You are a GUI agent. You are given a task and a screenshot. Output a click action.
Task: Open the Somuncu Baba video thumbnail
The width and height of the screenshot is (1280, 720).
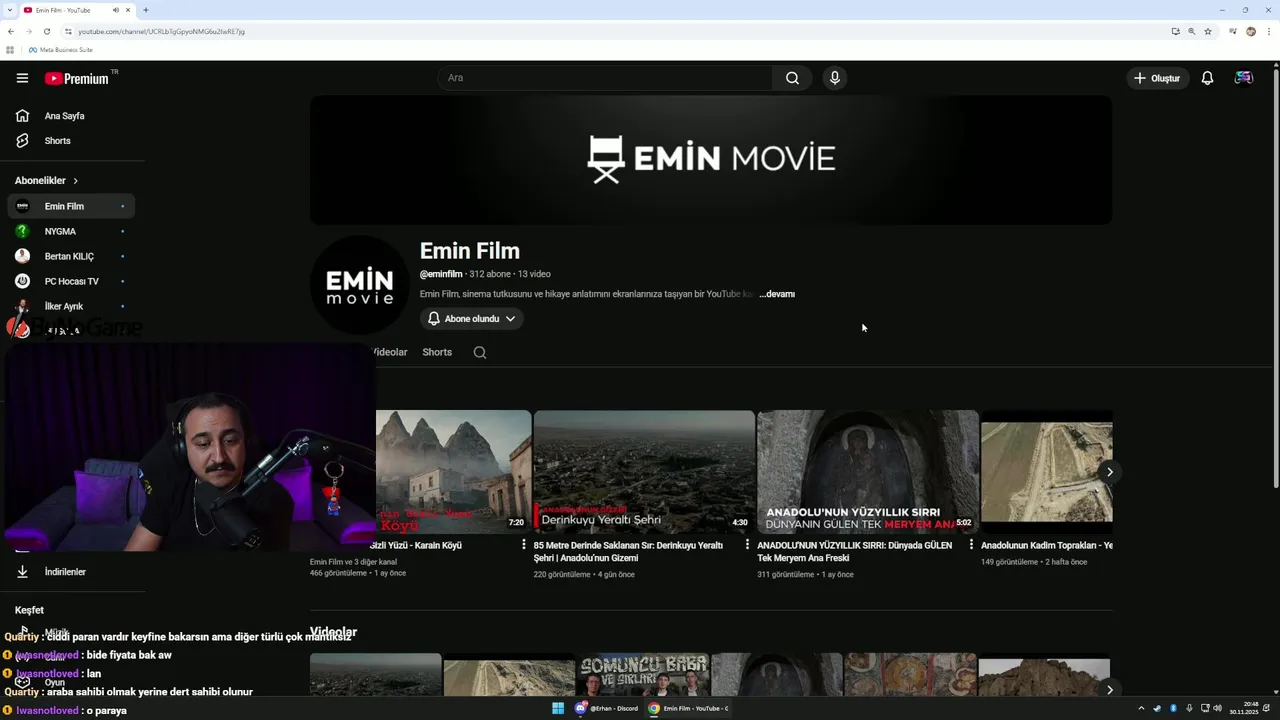click(644, 676)
